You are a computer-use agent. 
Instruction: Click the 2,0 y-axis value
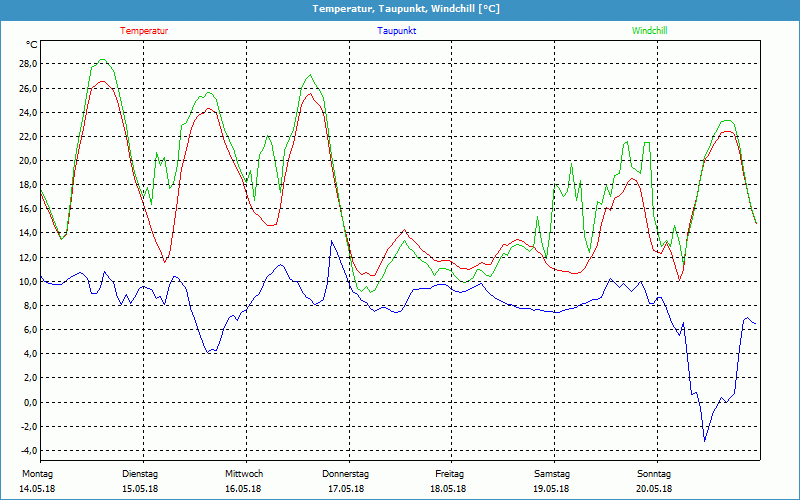[31, 378]
